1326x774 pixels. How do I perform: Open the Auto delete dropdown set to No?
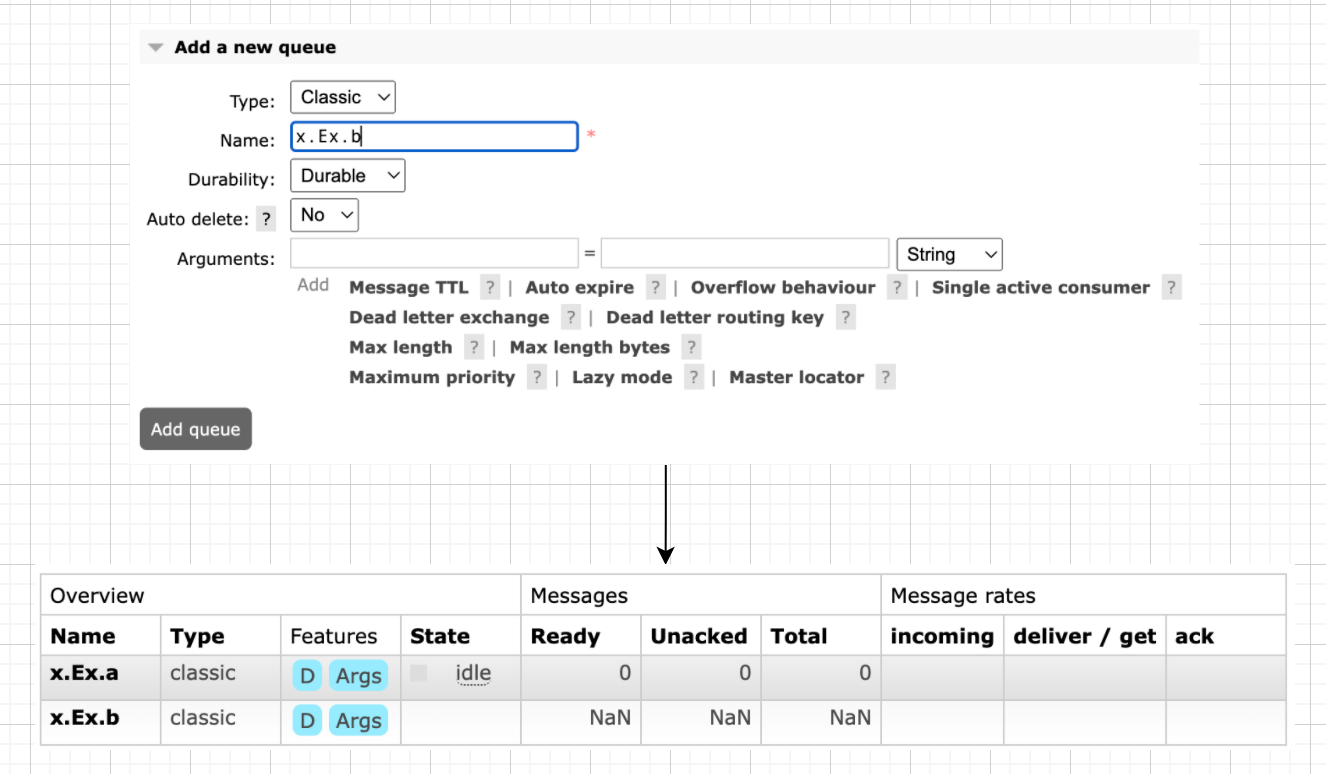coord(325,215)
